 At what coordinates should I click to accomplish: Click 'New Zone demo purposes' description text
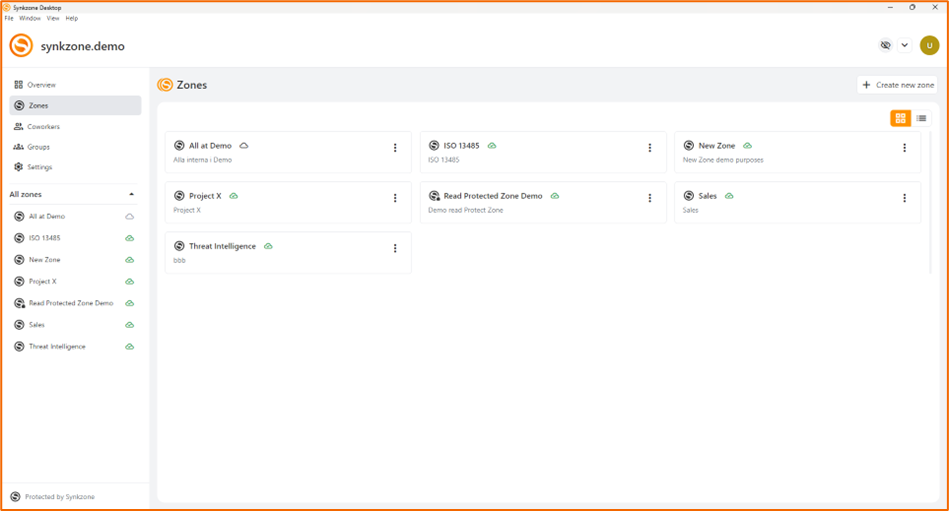tap(723, 160)
